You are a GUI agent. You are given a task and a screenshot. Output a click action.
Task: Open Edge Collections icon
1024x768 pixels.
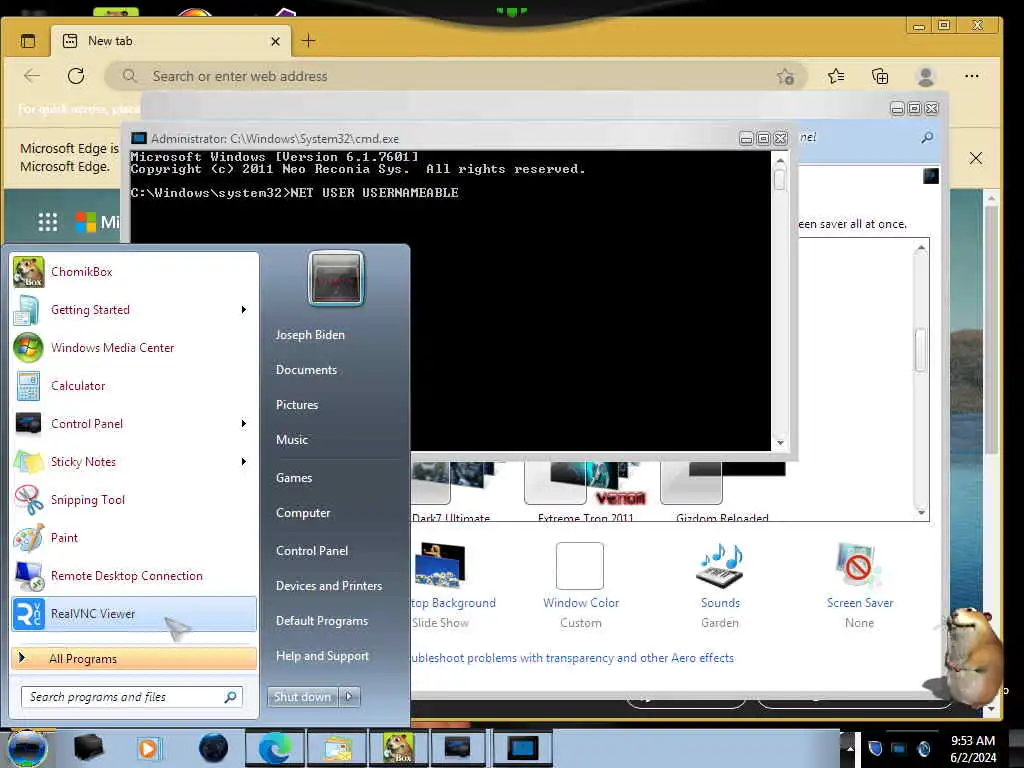[x=880, y=76]
